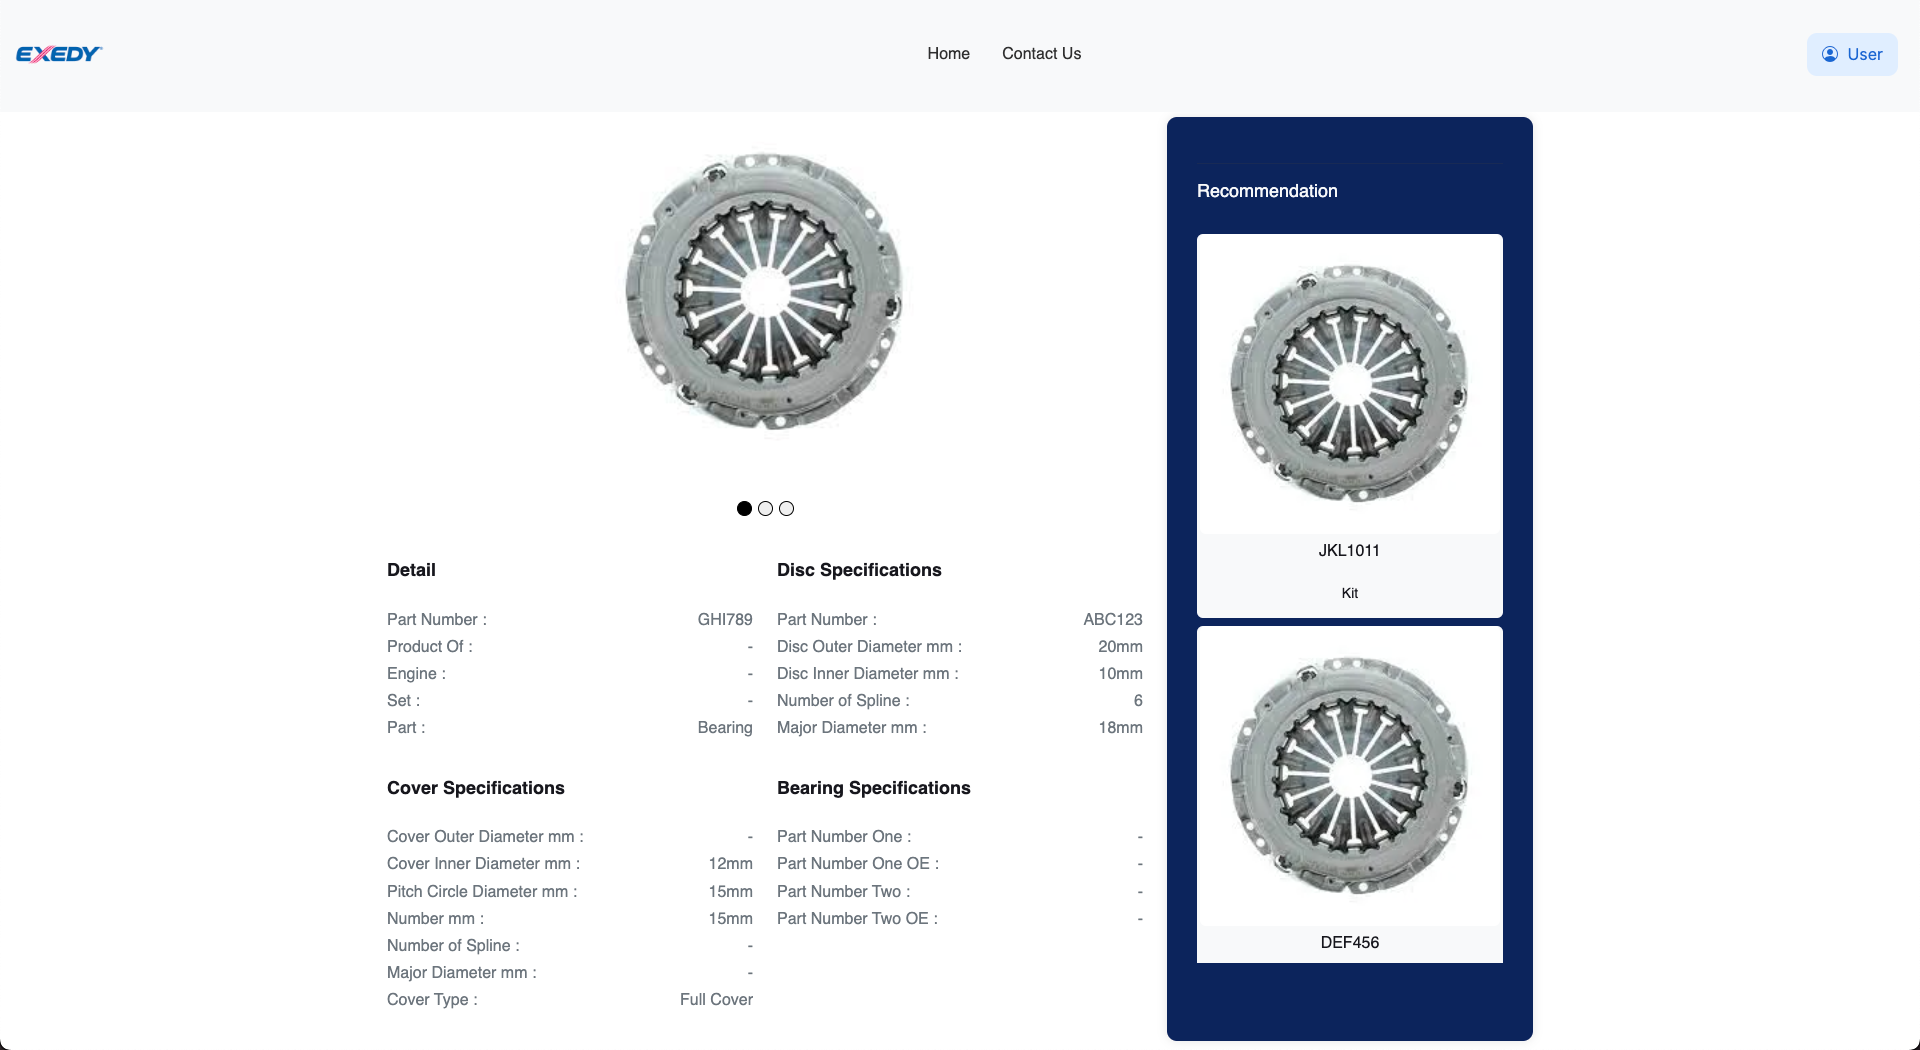Click the user profile icon

coord(1829,55)
